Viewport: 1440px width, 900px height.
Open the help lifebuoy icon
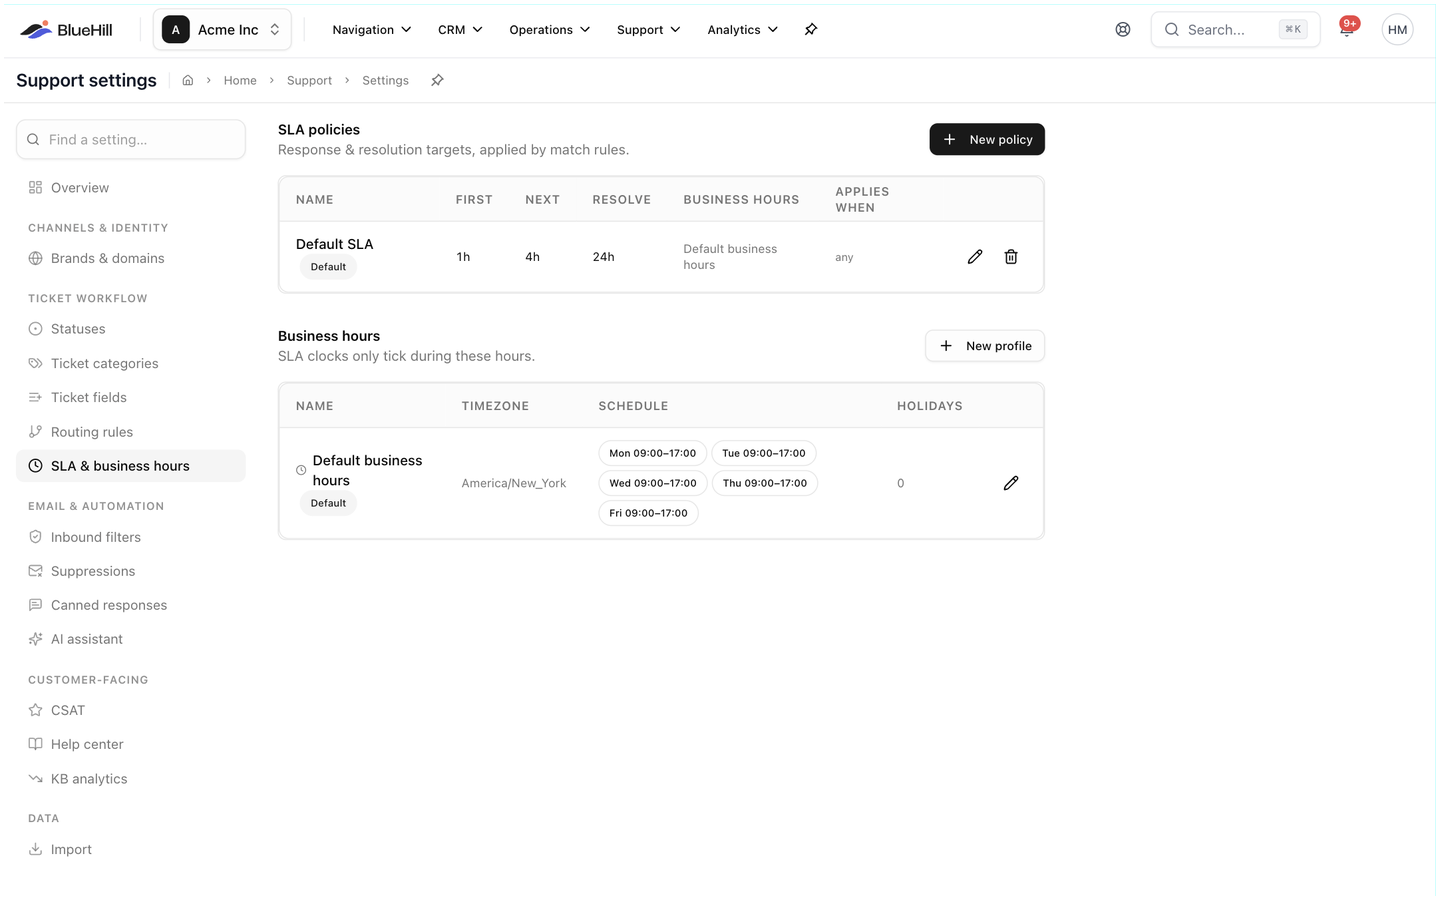[x=1123, y=30]
